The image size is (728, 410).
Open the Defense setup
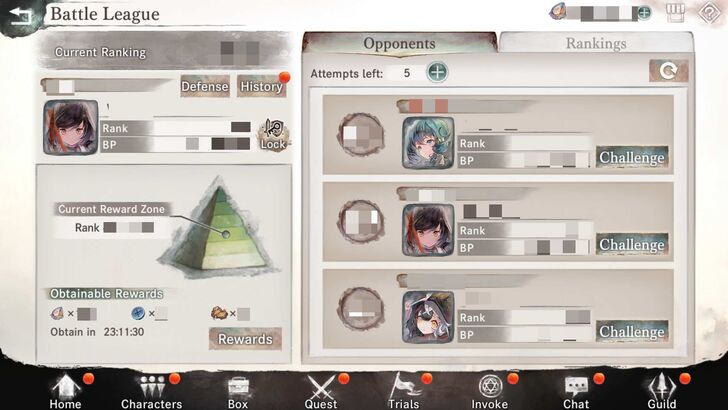(205, 86)
